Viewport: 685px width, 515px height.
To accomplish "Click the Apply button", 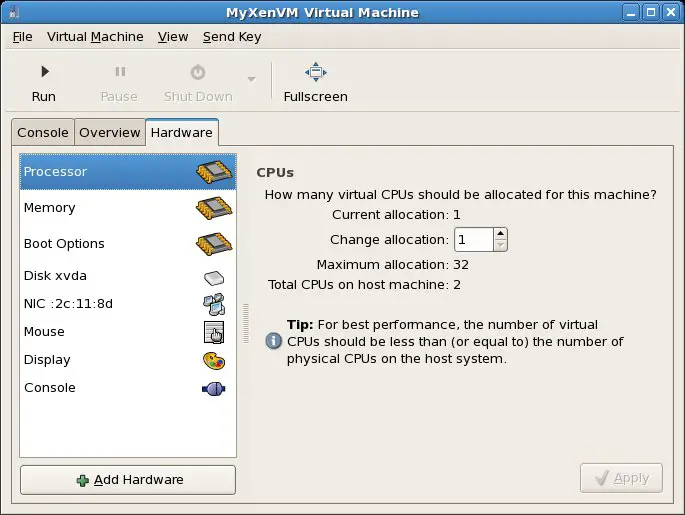I will tap(621, 478).
